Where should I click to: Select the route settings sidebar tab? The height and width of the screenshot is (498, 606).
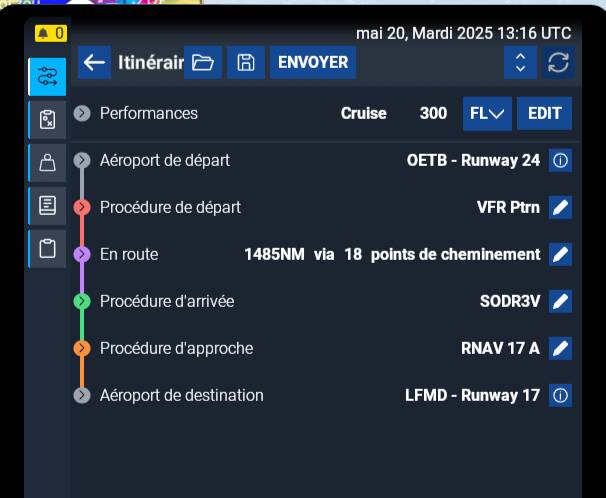pyautogui.click(x=48, y=77)
